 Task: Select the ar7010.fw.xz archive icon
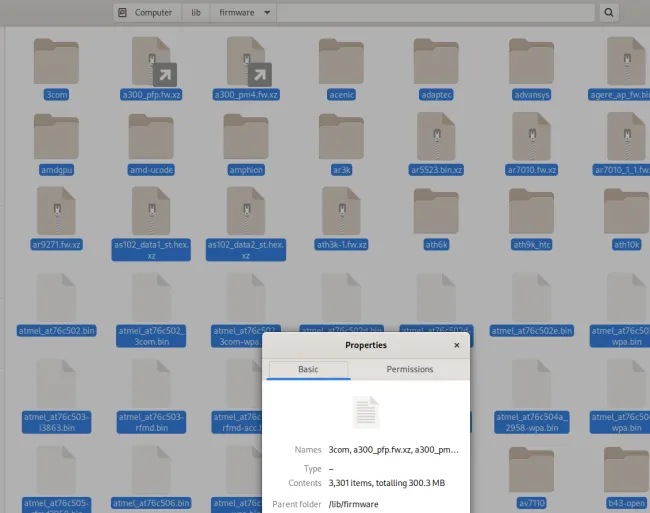[531, 136]
